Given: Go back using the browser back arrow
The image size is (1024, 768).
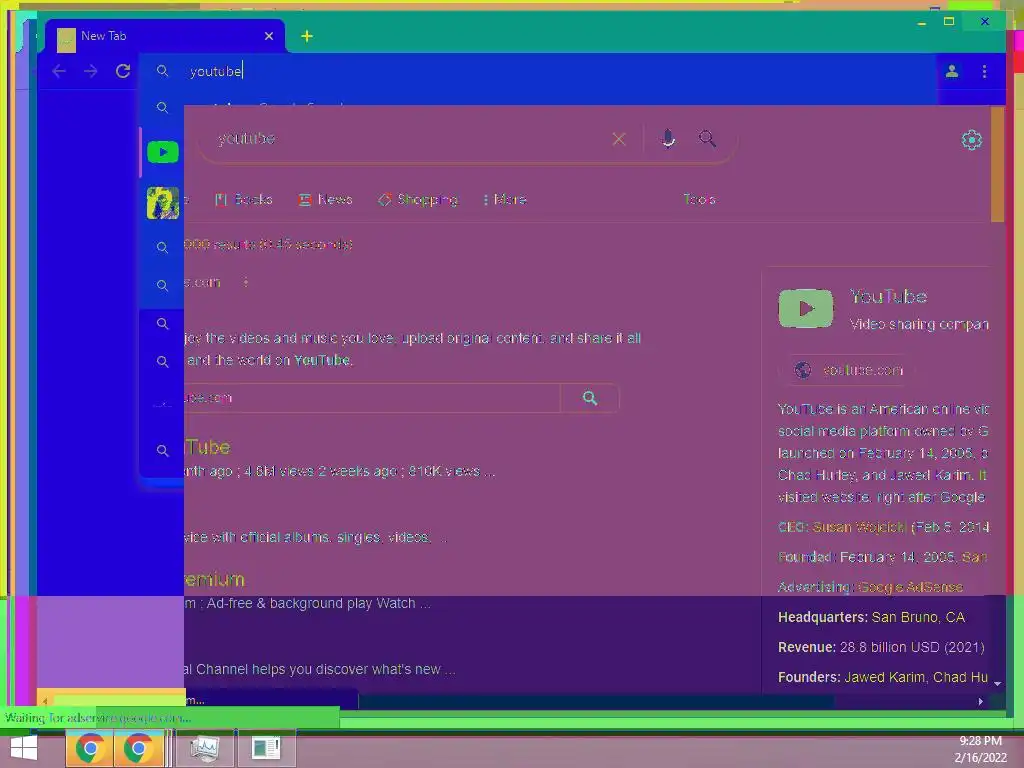Looking at the screenshot, I should point(59,71).
